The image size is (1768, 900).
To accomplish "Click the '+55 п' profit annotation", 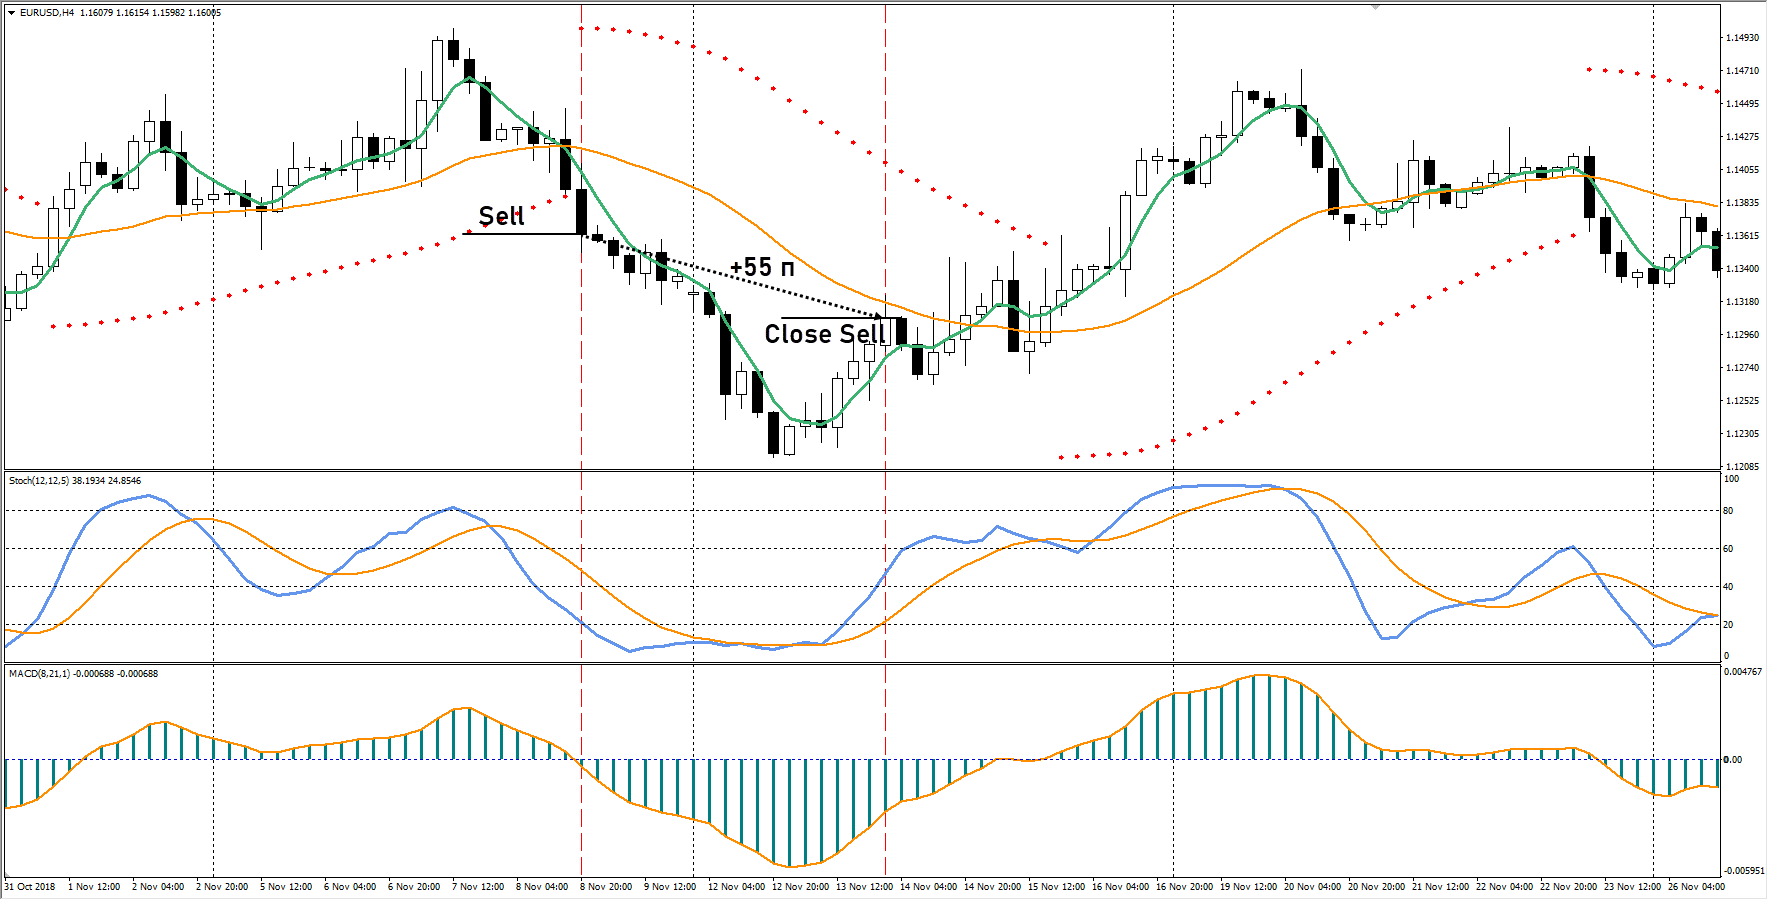I will coord(762,268).
